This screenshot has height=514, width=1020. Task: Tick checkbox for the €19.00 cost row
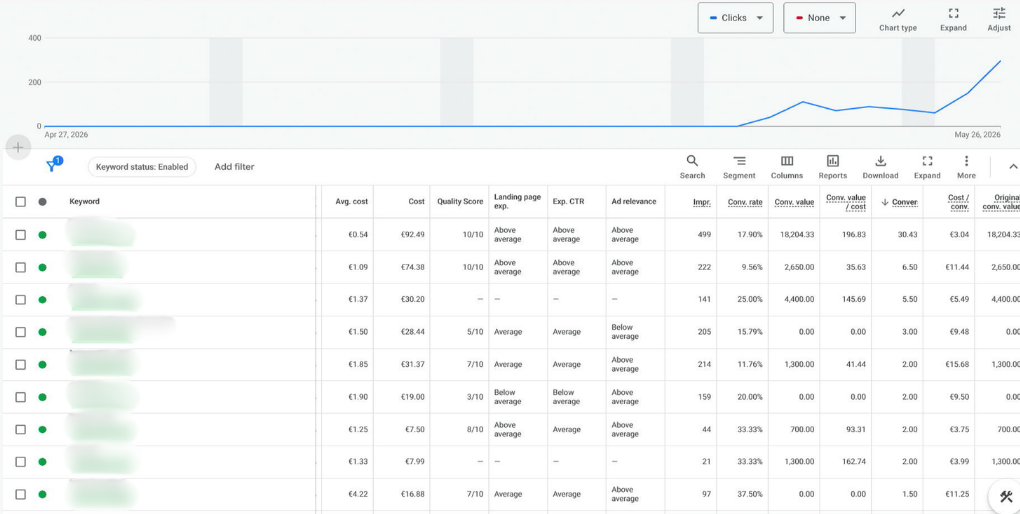[21, 397]
